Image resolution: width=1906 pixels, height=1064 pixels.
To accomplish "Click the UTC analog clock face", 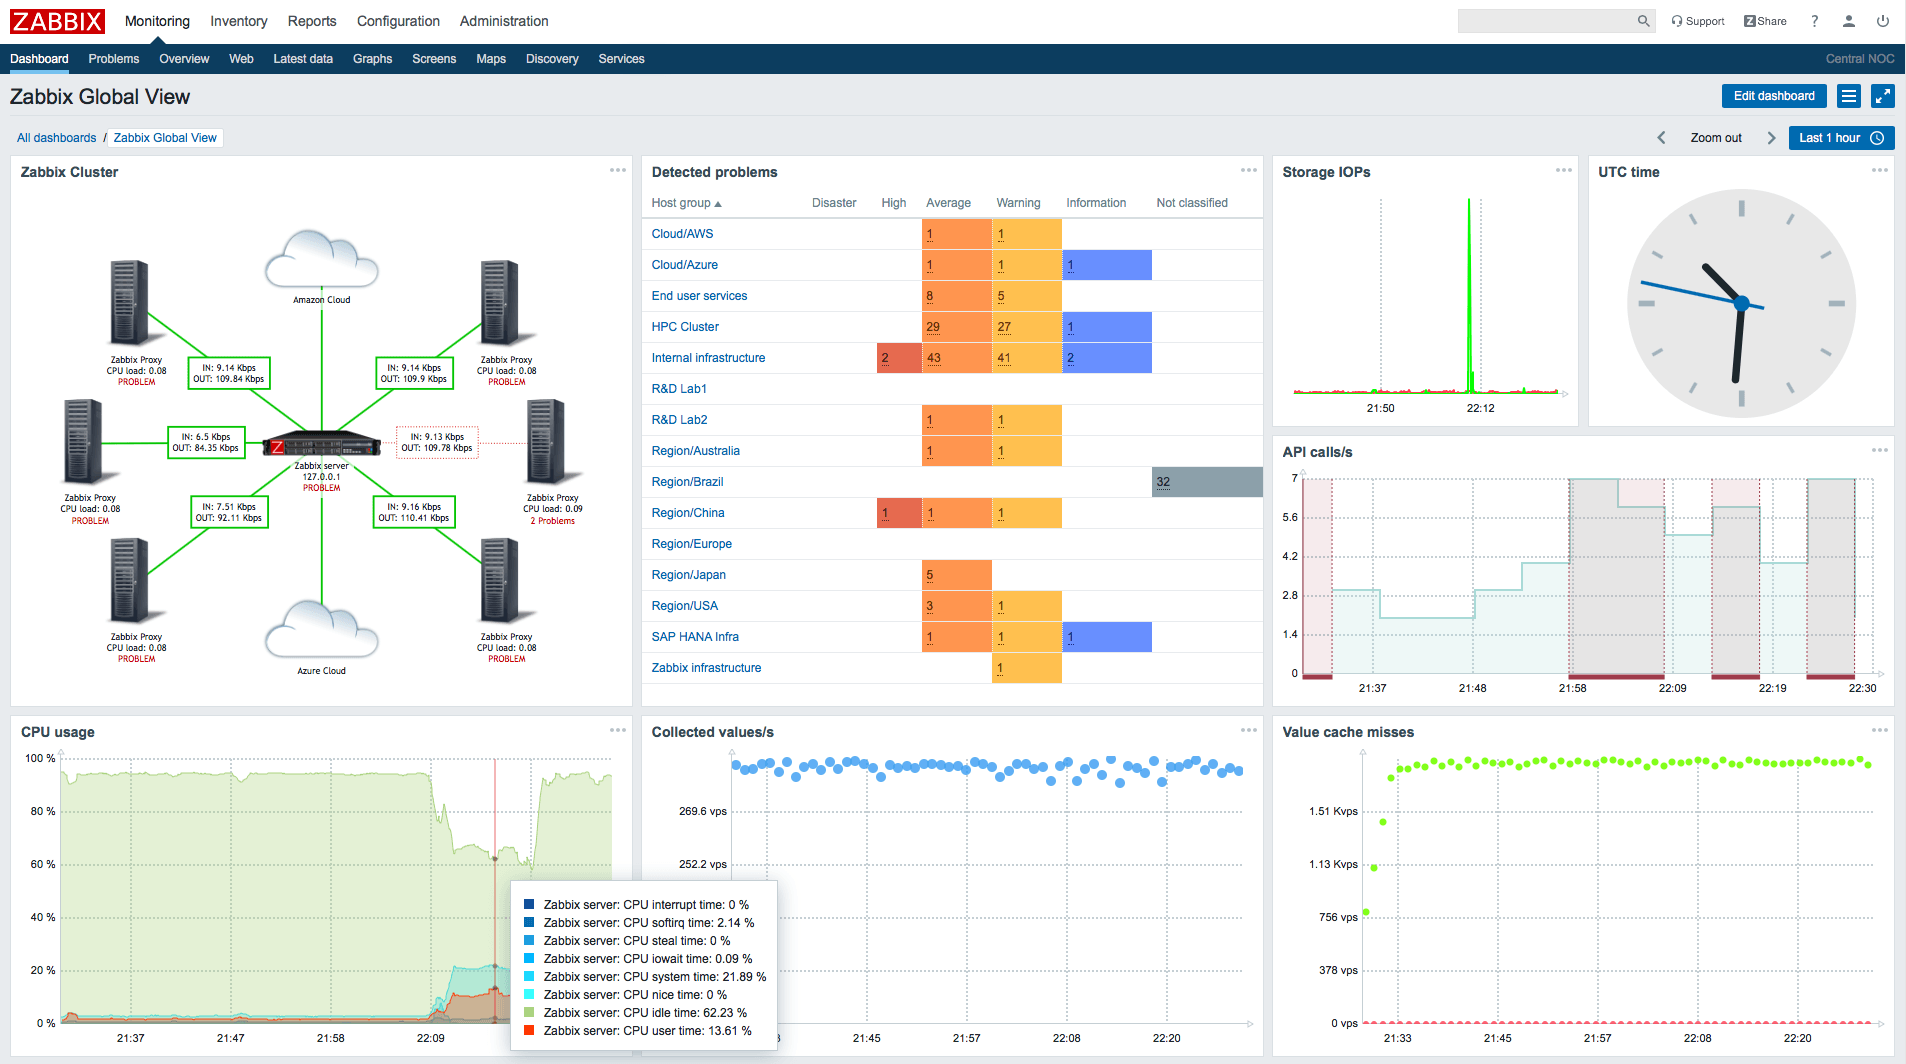I will (1741, 303).
